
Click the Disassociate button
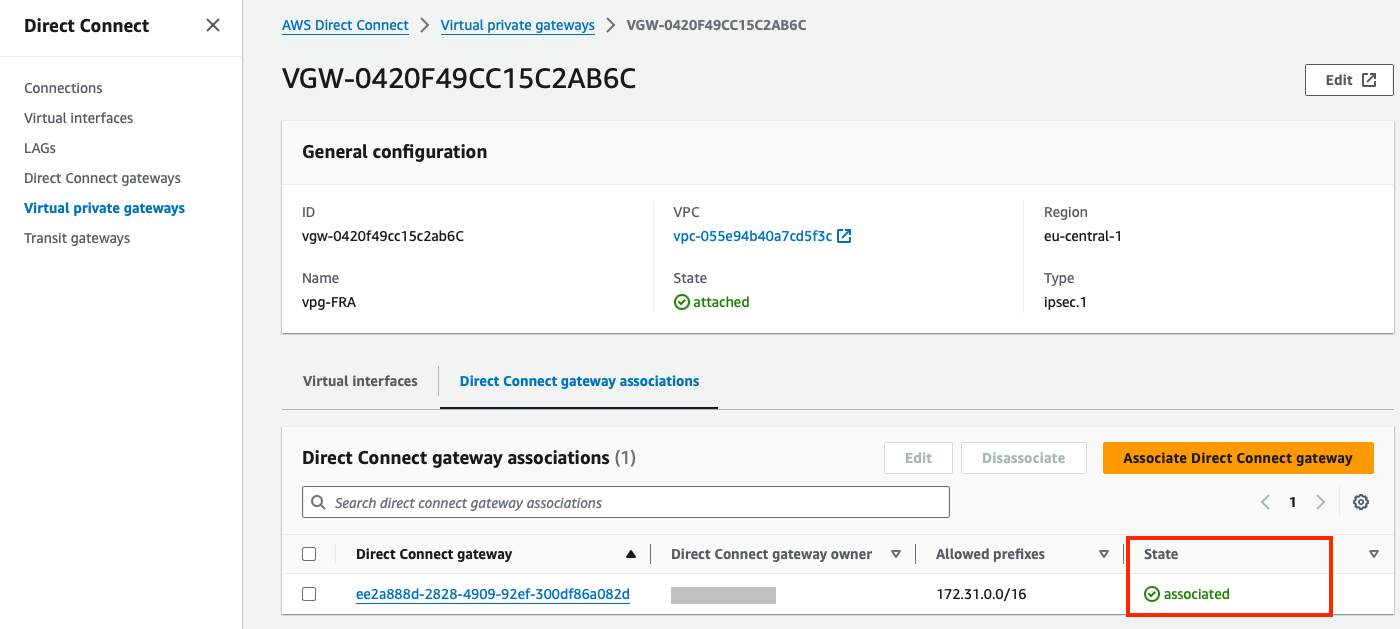(1023, 458)
